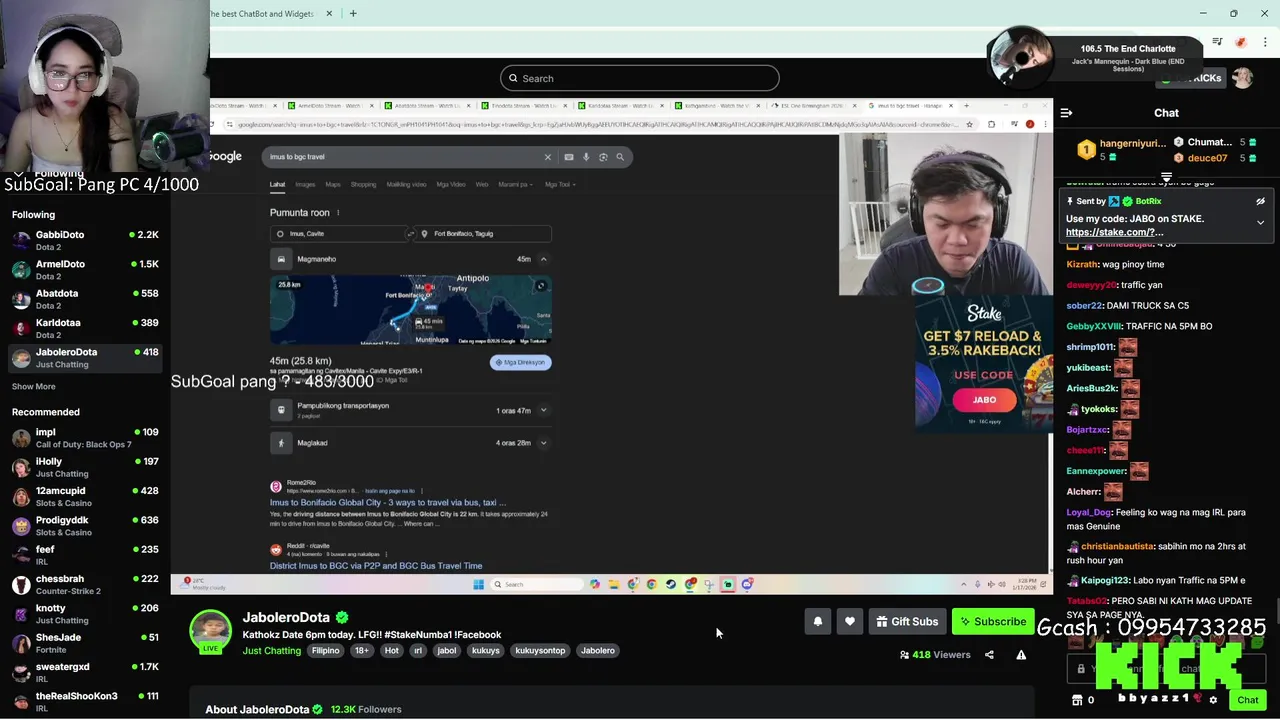The image size is (1280, 720).
Task: Switch to Maikling video tab
Action: [406, 185]
